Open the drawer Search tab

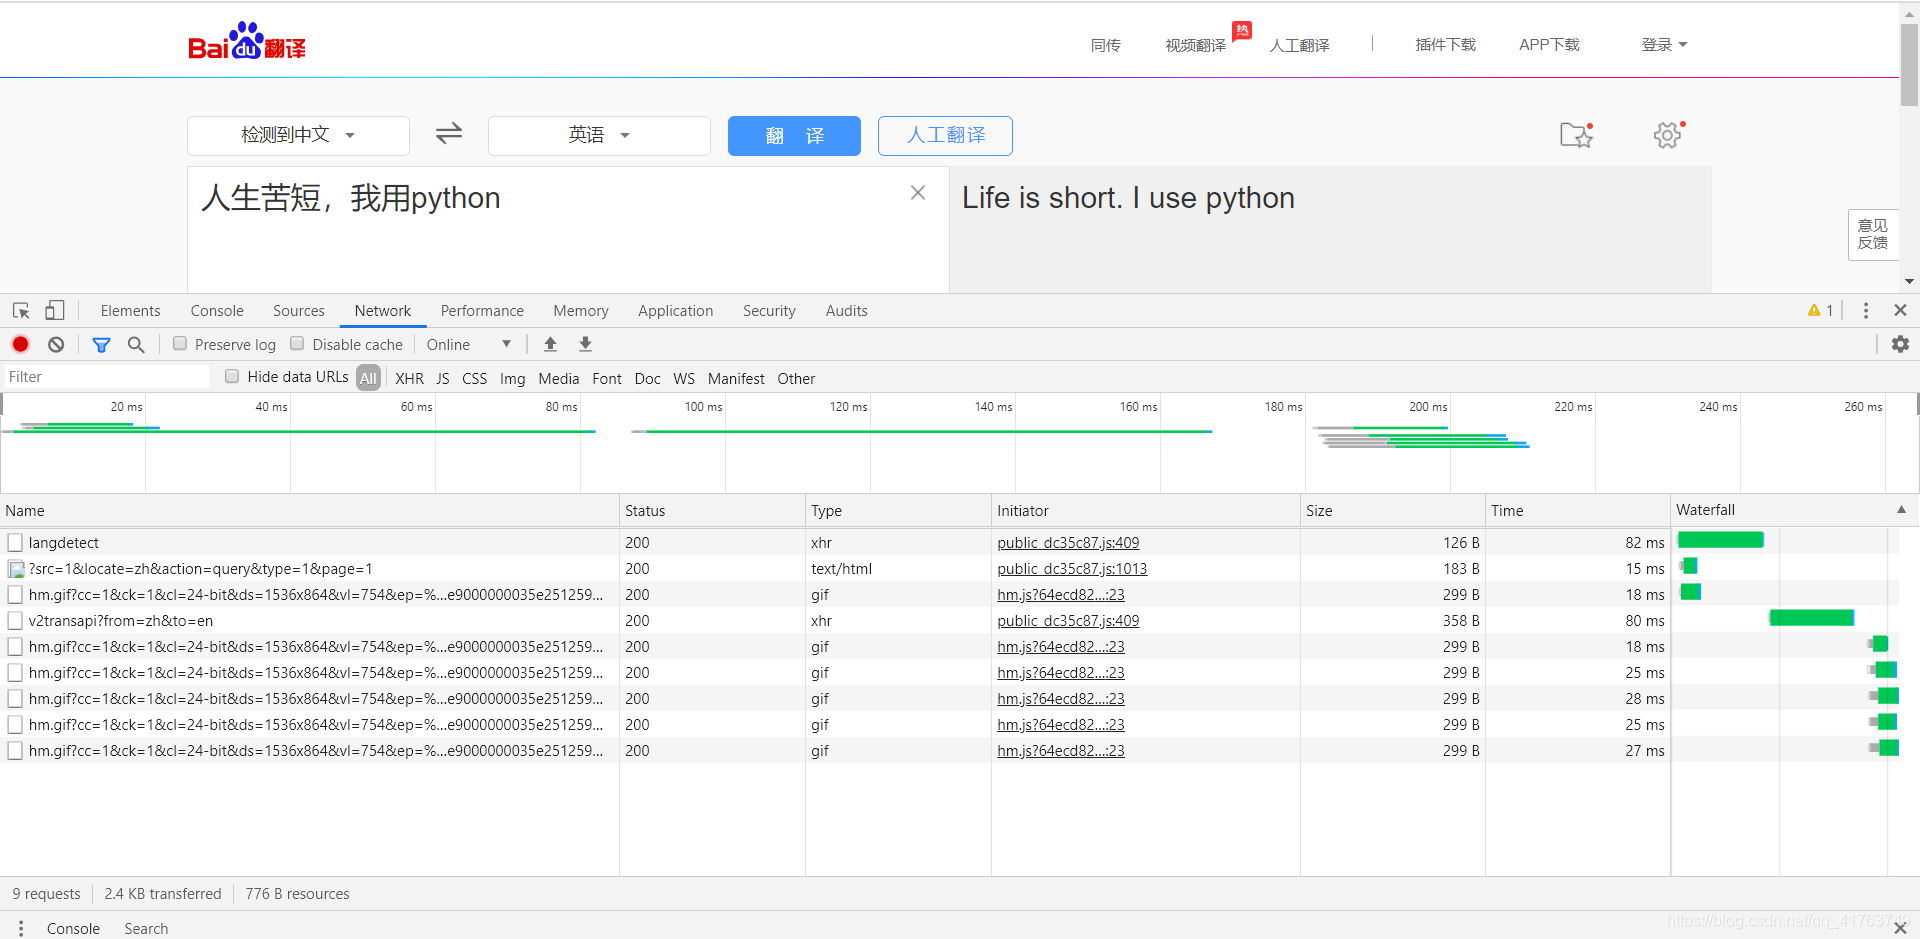coord(146,928)
